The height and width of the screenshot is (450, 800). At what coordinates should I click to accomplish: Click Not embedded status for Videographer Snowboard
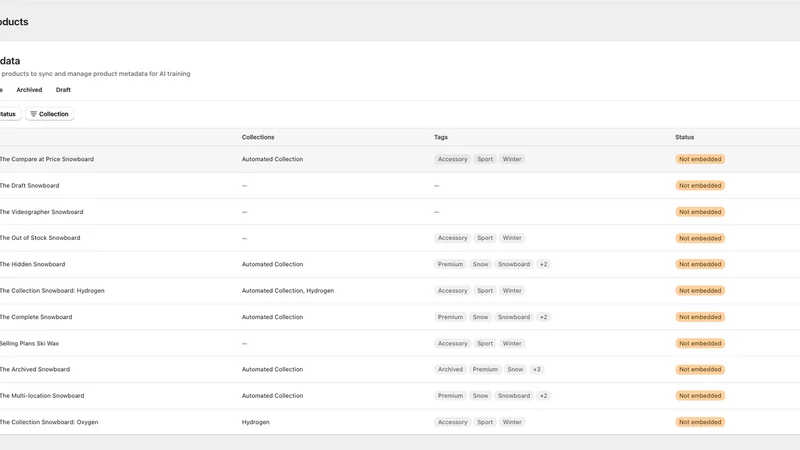tap(700, 212)
